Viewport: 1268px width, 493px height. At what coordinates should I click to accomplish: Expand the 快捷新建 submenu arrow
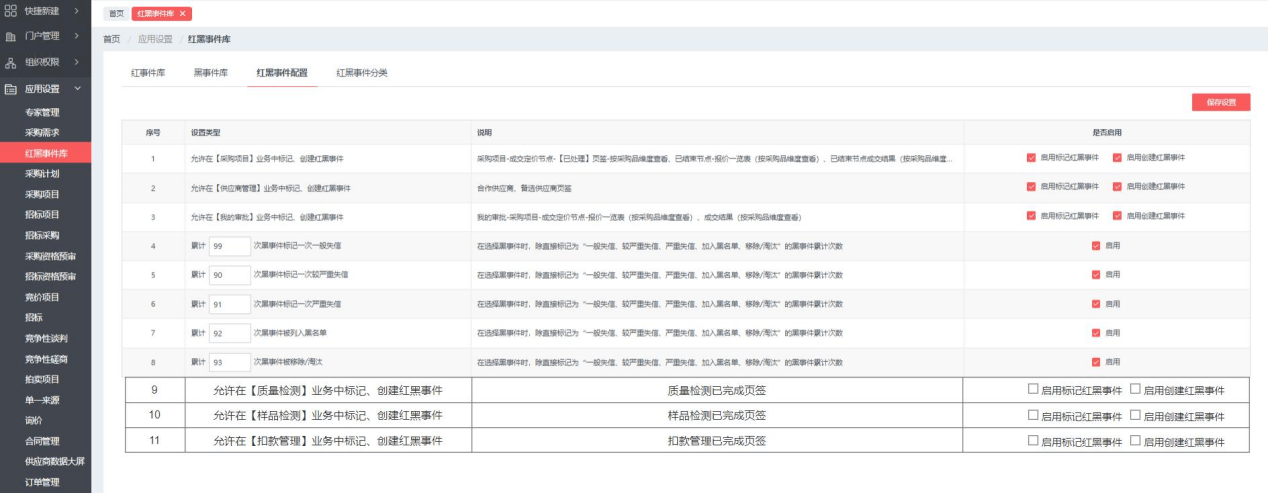coord(77,10)
